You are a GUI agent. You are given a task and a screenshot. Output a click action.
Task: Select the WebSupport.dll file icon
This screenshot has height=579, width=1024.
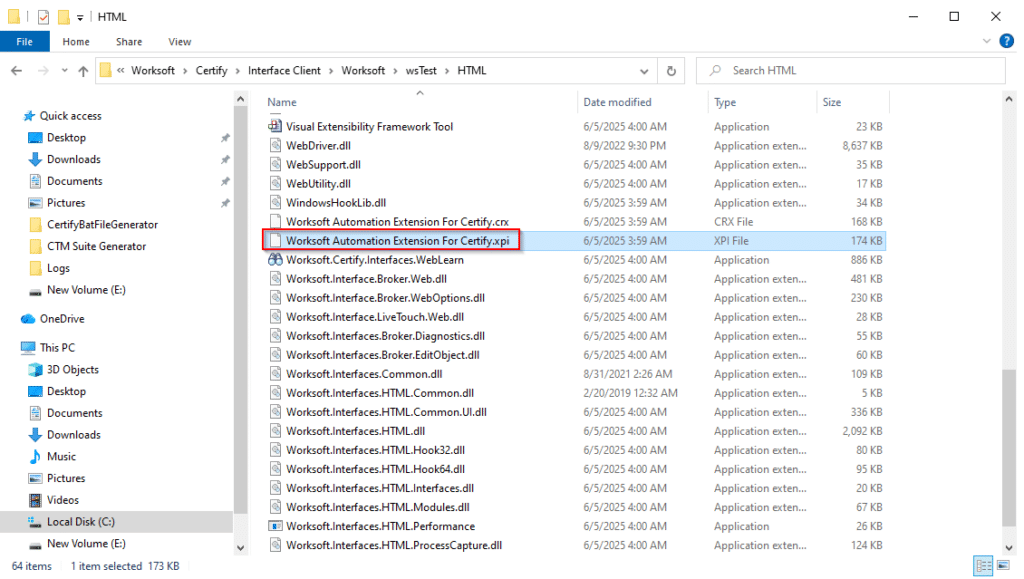[275, 164]
